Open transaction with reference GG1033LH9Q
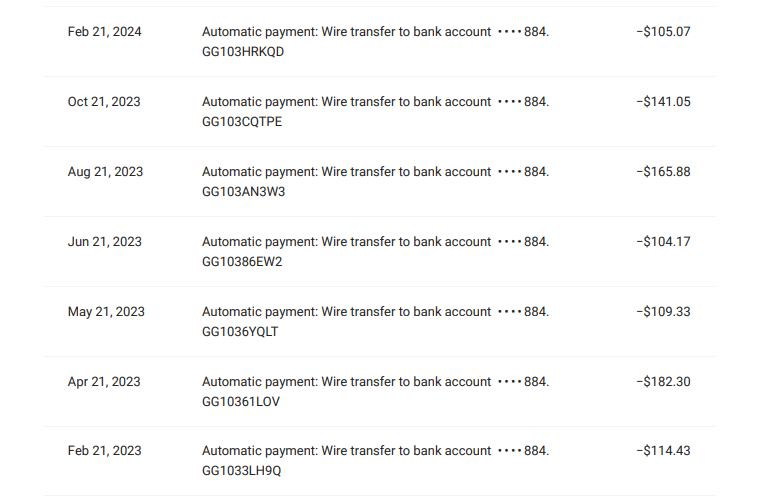The height and width of the screenshot is (502, 762). pos(242,471)
